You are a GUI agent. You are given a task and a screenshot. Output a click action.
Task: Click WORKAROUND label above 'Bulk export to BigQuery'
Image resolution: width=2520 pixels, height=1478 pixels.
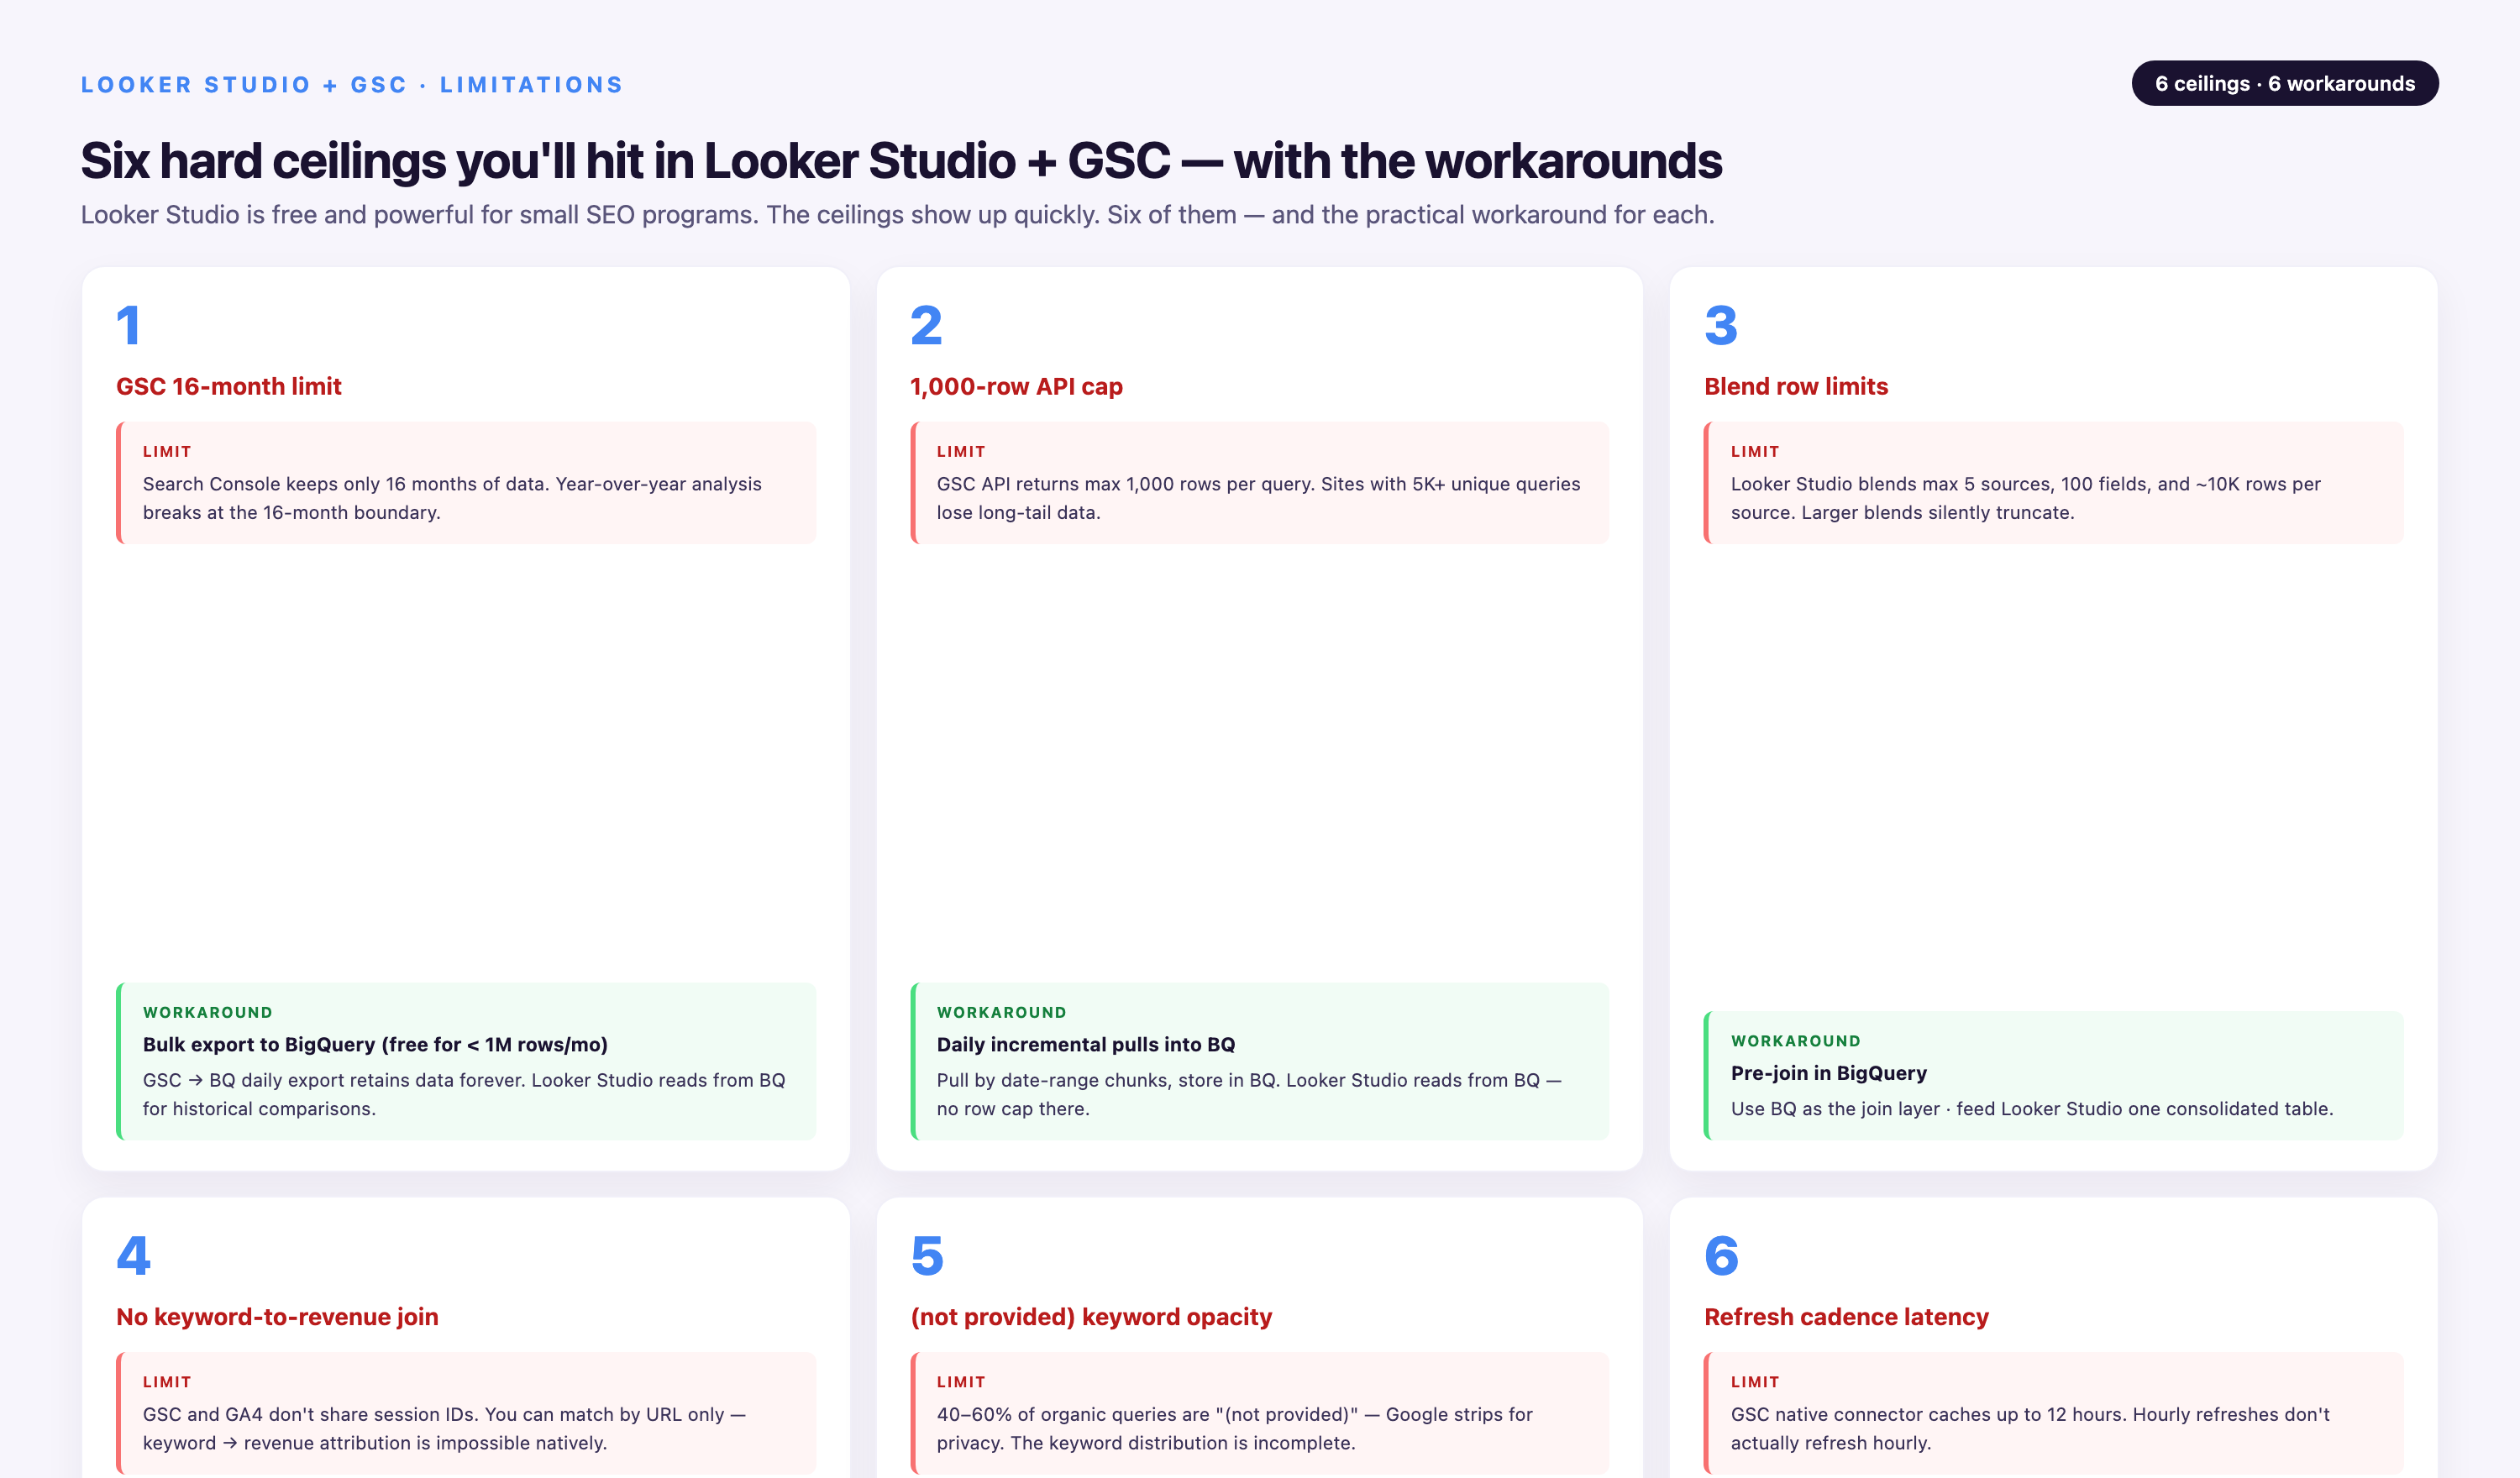pyautogui.click(x=207, y=1012)
